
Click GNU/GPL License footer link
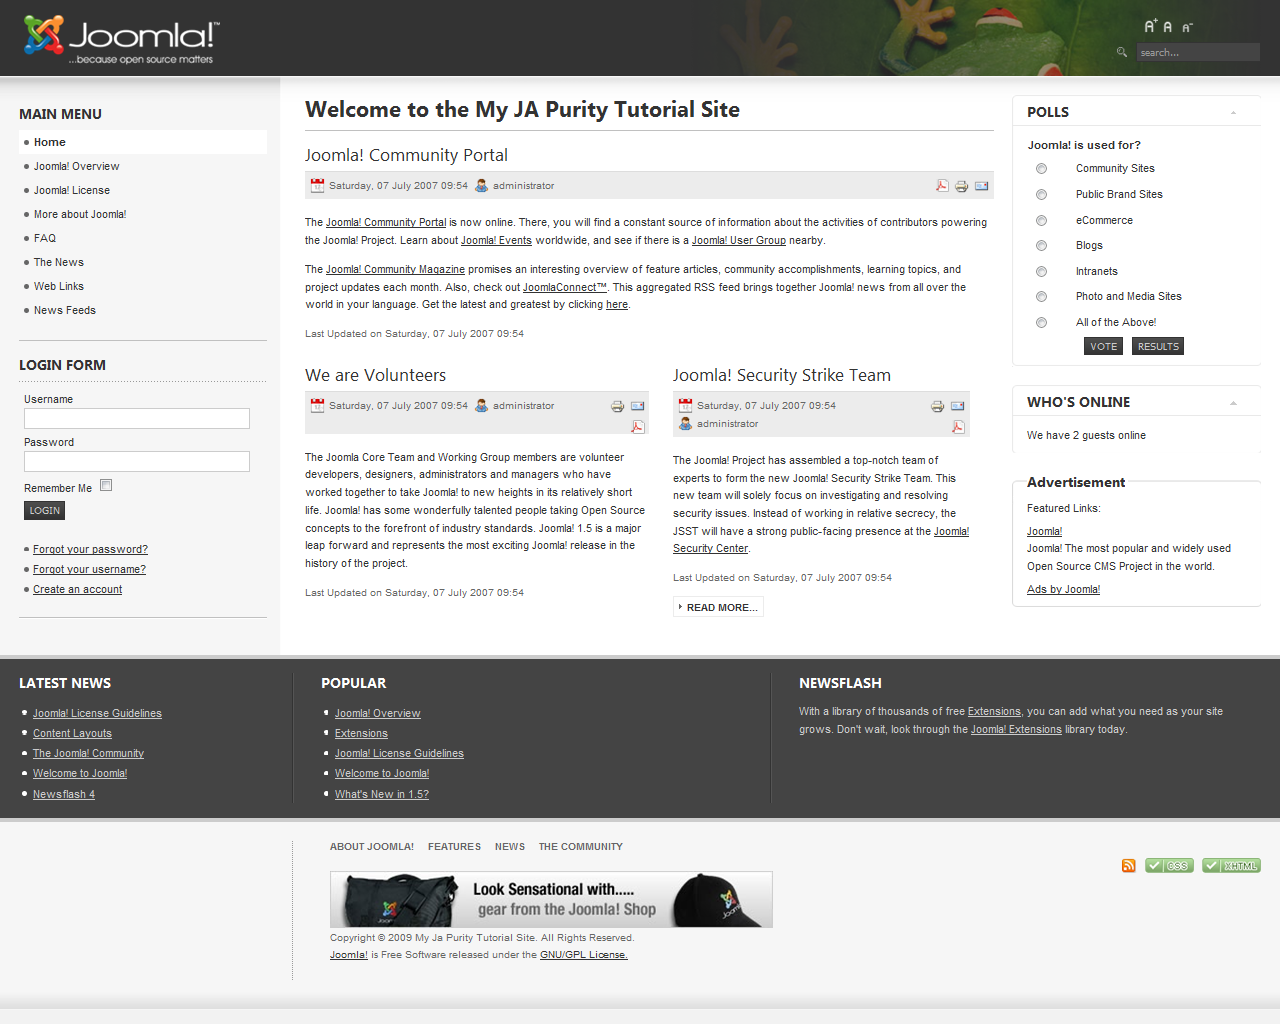click(x=584, y=955)
